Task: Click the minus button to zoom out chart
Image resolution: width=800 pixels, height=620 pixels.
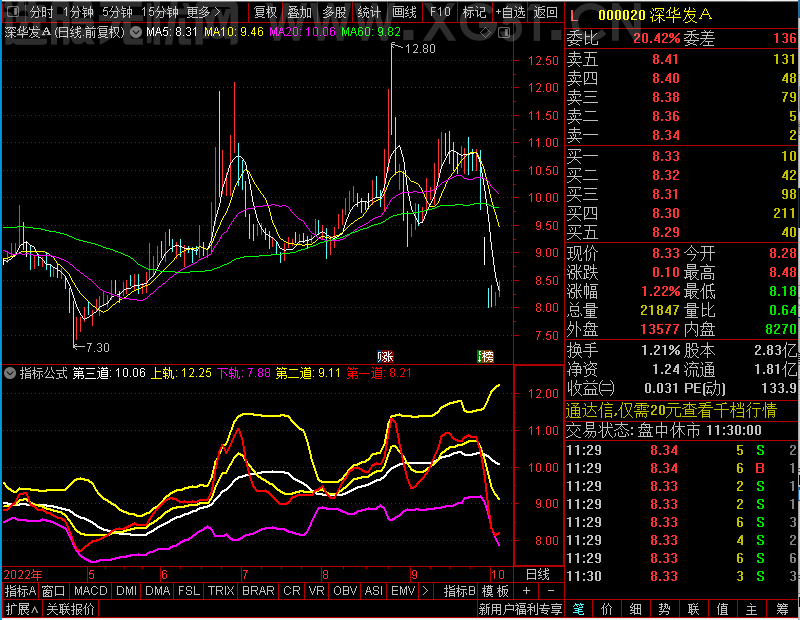Action: [x=551, y=591]
